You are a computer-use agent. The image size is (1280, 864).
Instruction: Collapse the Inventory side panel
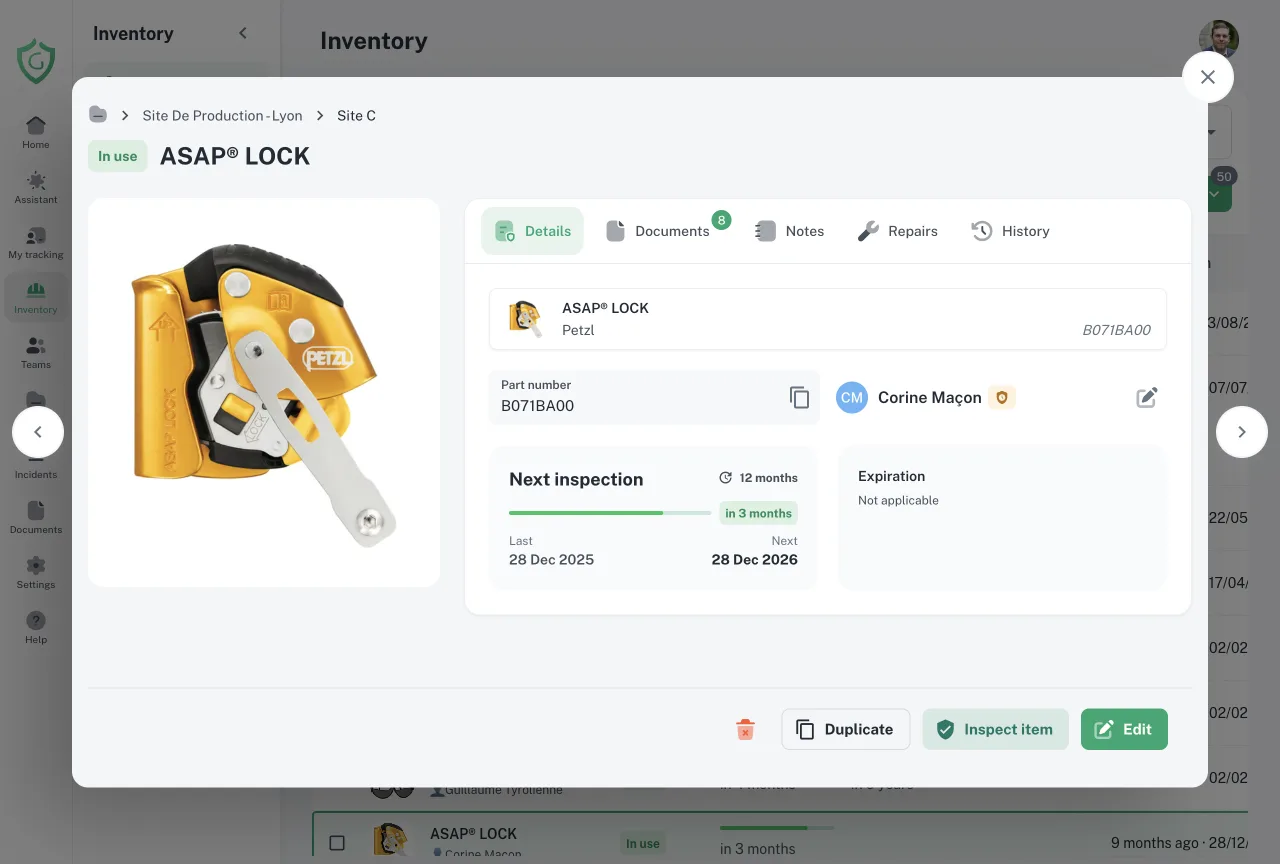[243, 33]
